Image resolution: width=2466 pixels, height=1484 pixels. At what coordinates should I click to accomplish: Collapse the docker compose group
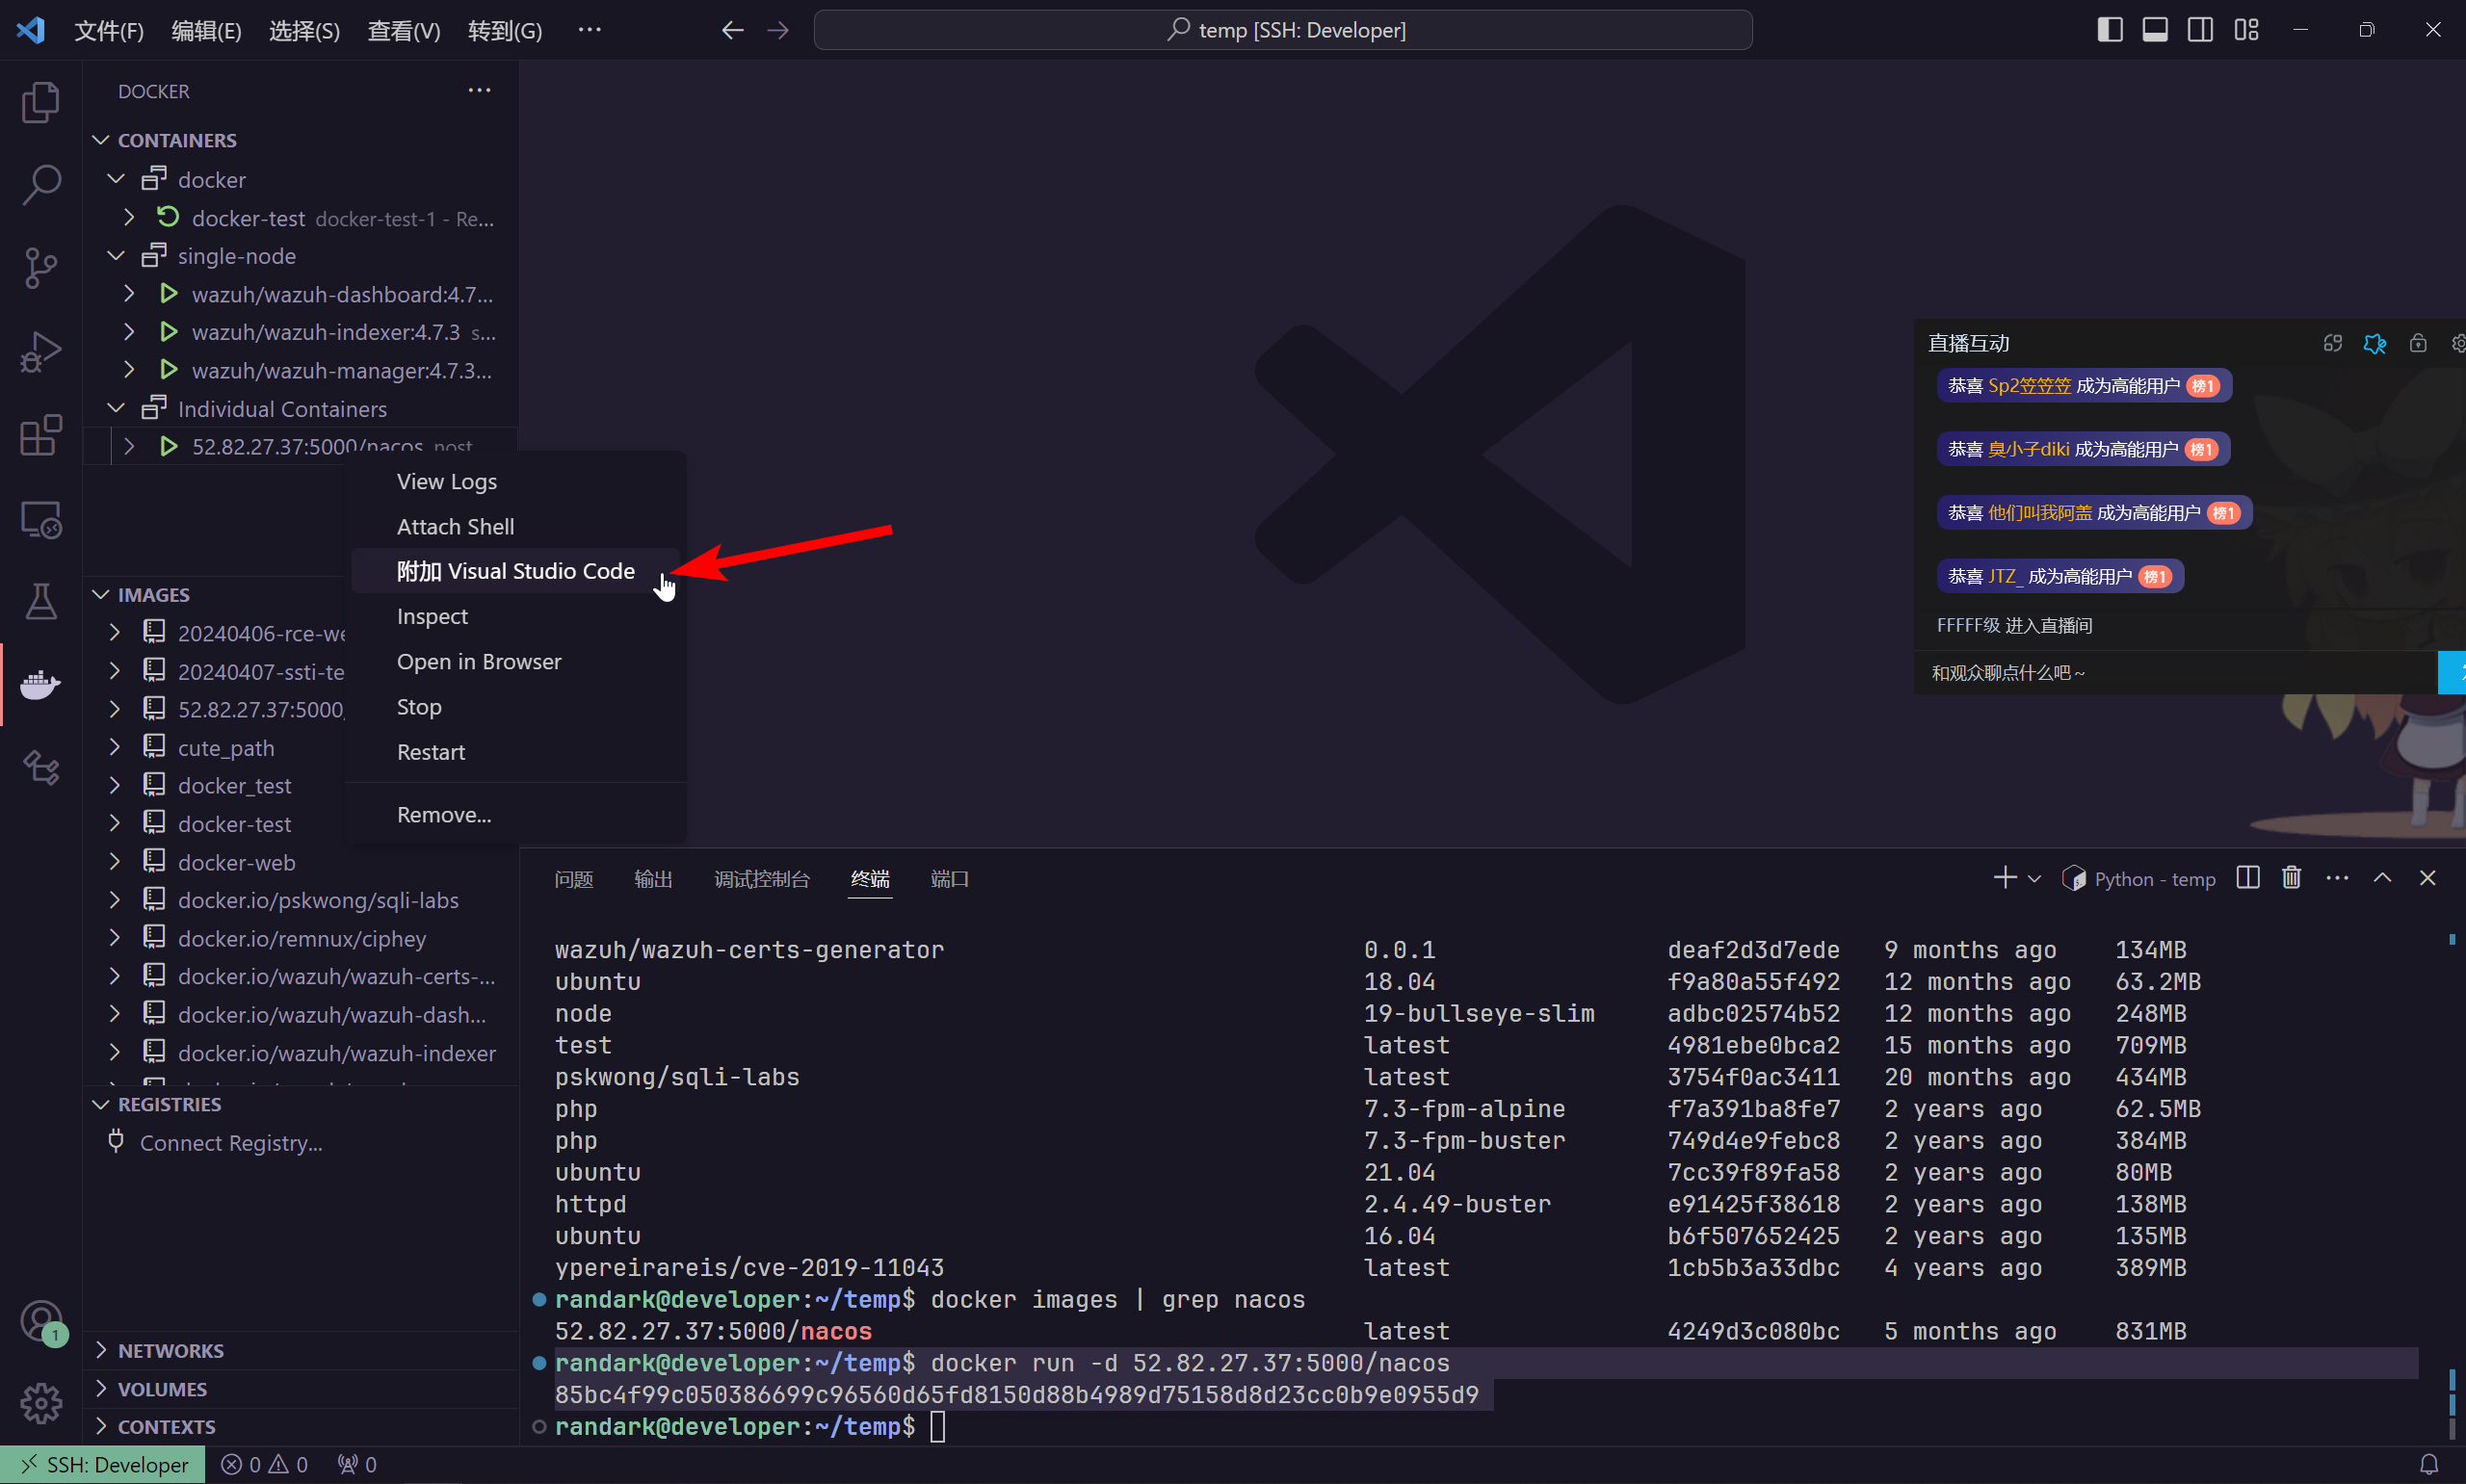(x=116, y=179)
